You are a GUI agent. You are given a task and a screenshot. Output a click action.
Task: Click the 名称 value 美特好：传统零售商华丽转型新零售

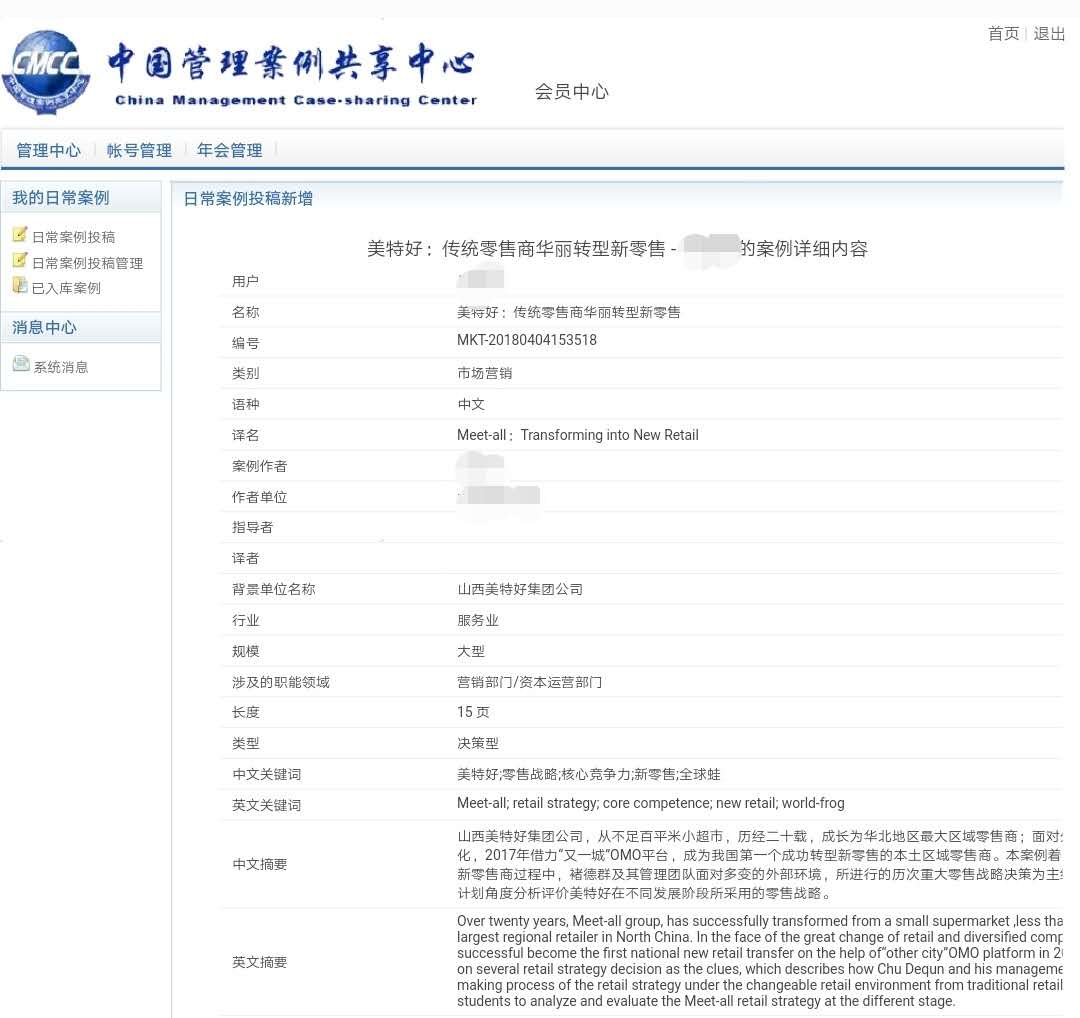[x=569, y=313]
